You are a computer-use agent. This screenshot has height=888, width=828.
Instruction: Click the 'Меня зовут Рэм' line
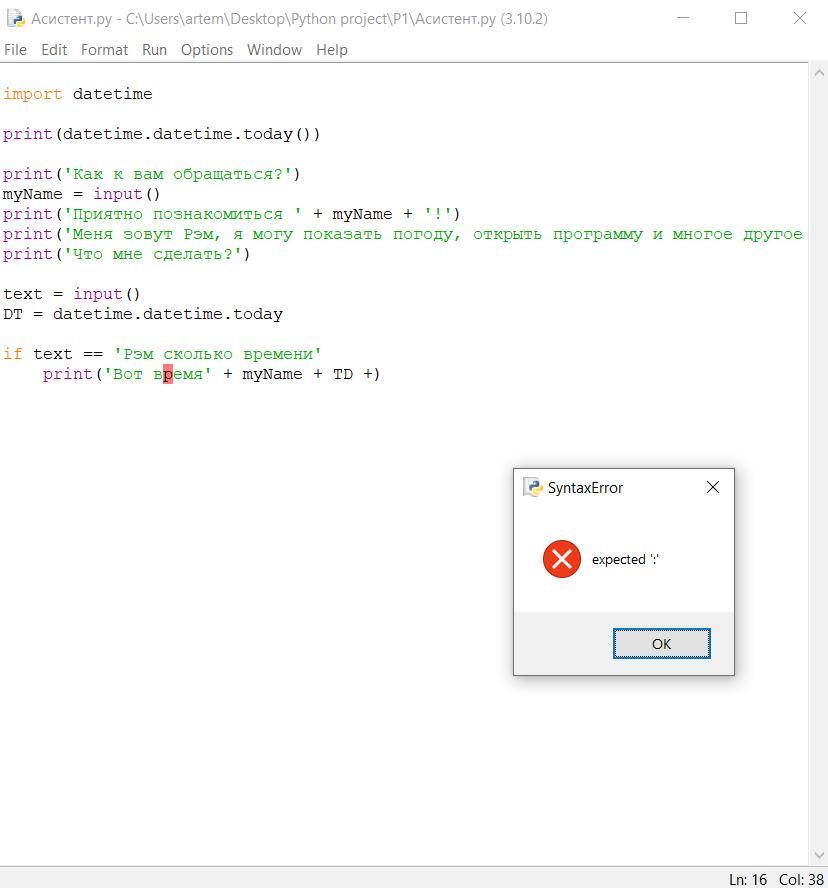tap(403, 234)
